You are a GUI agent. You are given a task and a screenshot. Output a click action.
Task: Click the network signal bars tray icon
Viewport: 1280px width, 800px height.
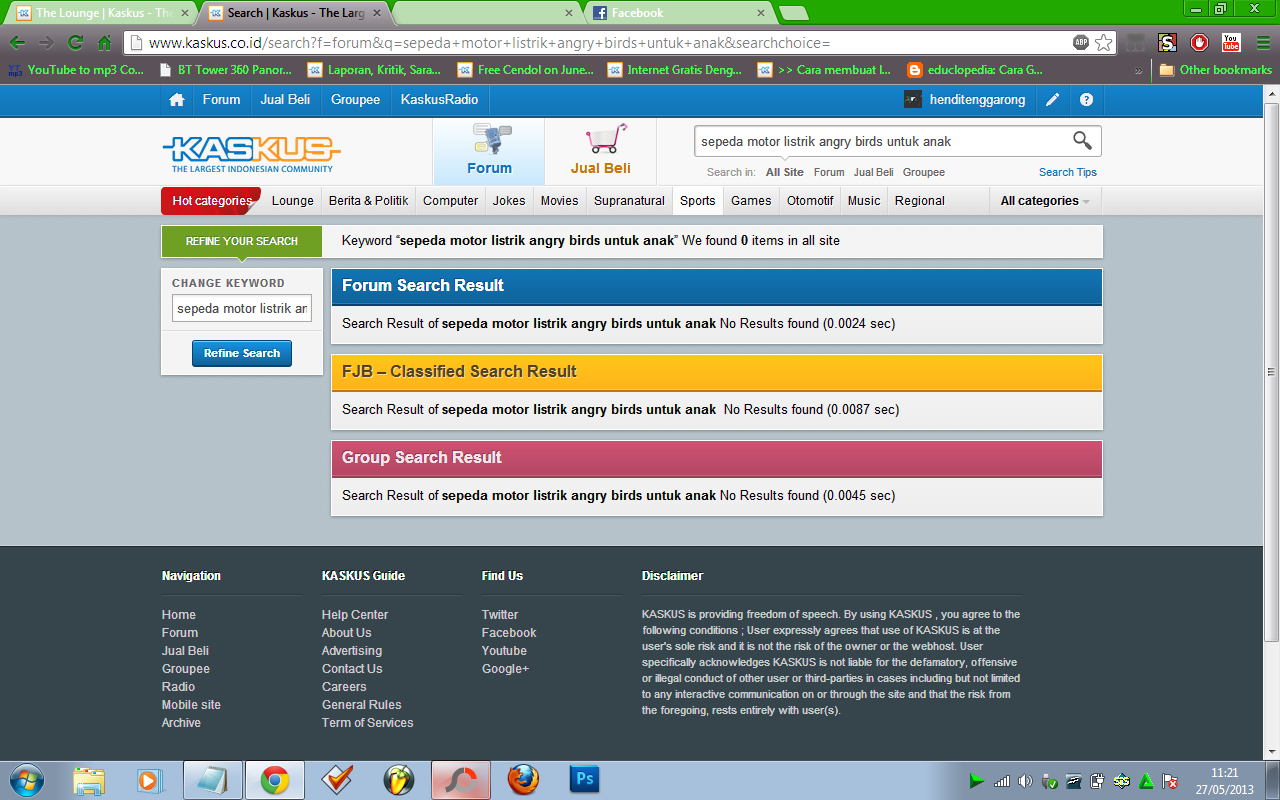tap(1001, 781)
